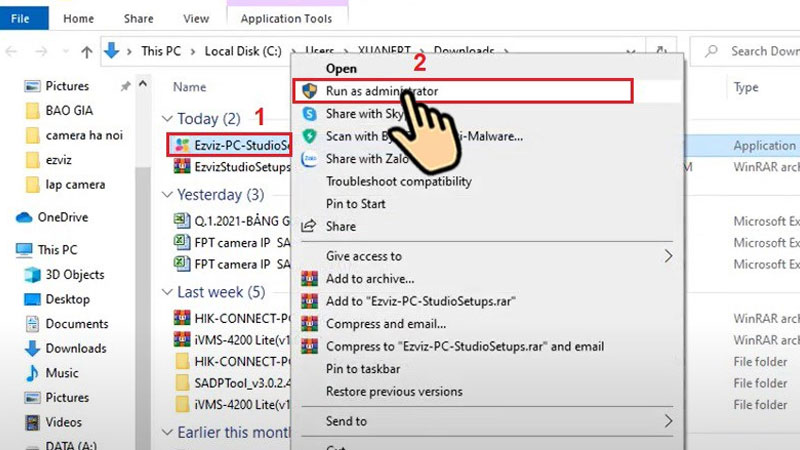Click the Zalo icon in context menu
The height and width of the screenshot is (450, 800).
(x=309, y=159)
